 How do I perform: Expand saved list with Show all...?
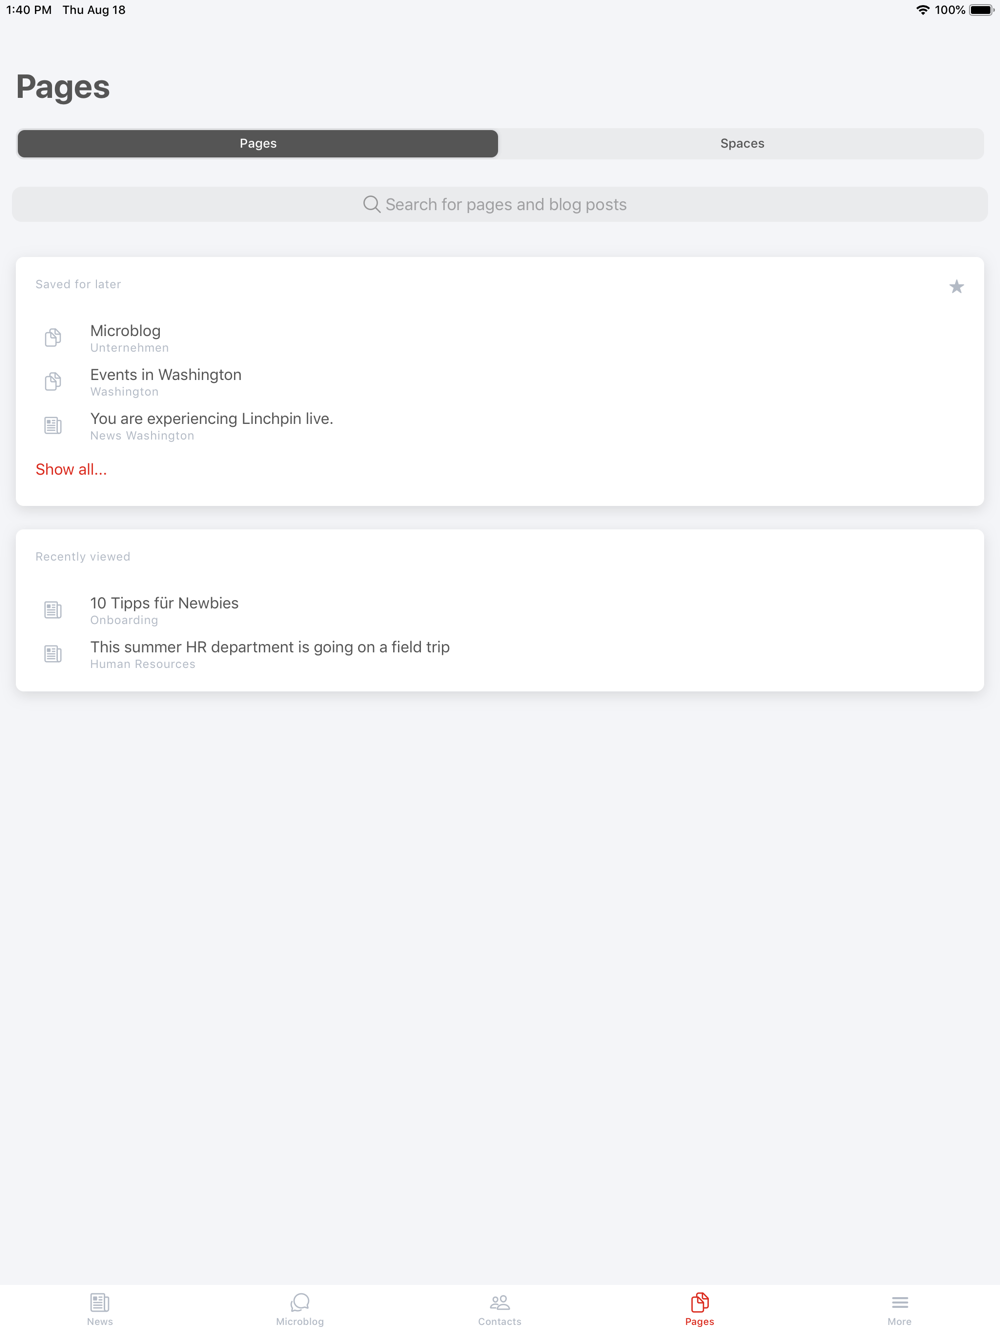click(x=71, y=469)
